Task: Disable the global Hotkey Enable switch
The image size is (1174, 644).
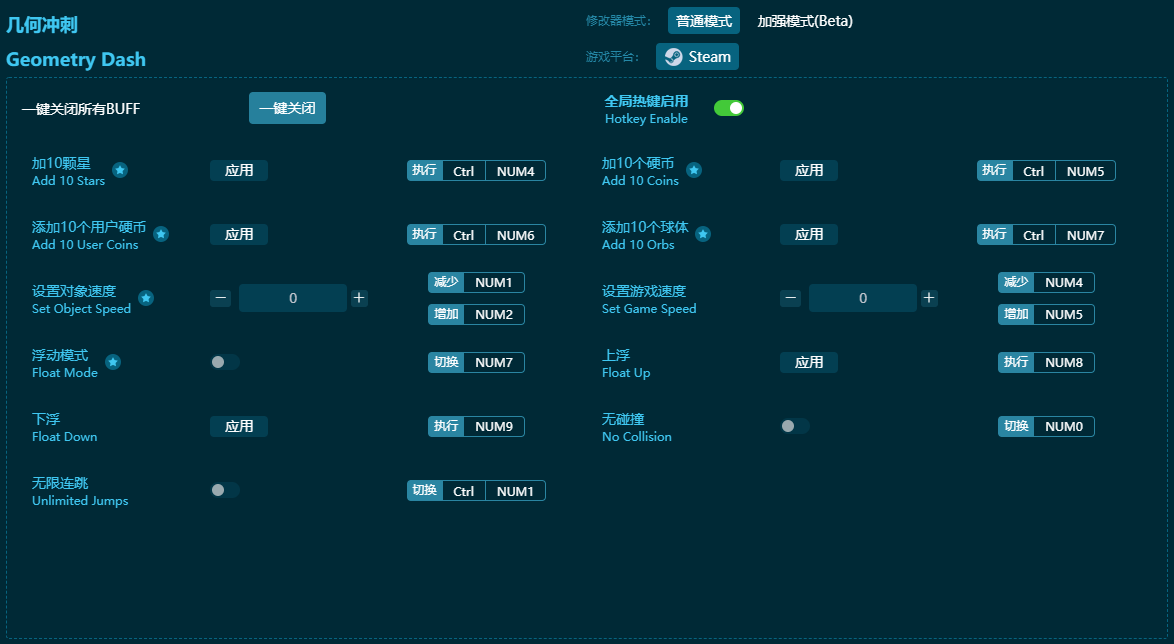Action: click(728, 108)
